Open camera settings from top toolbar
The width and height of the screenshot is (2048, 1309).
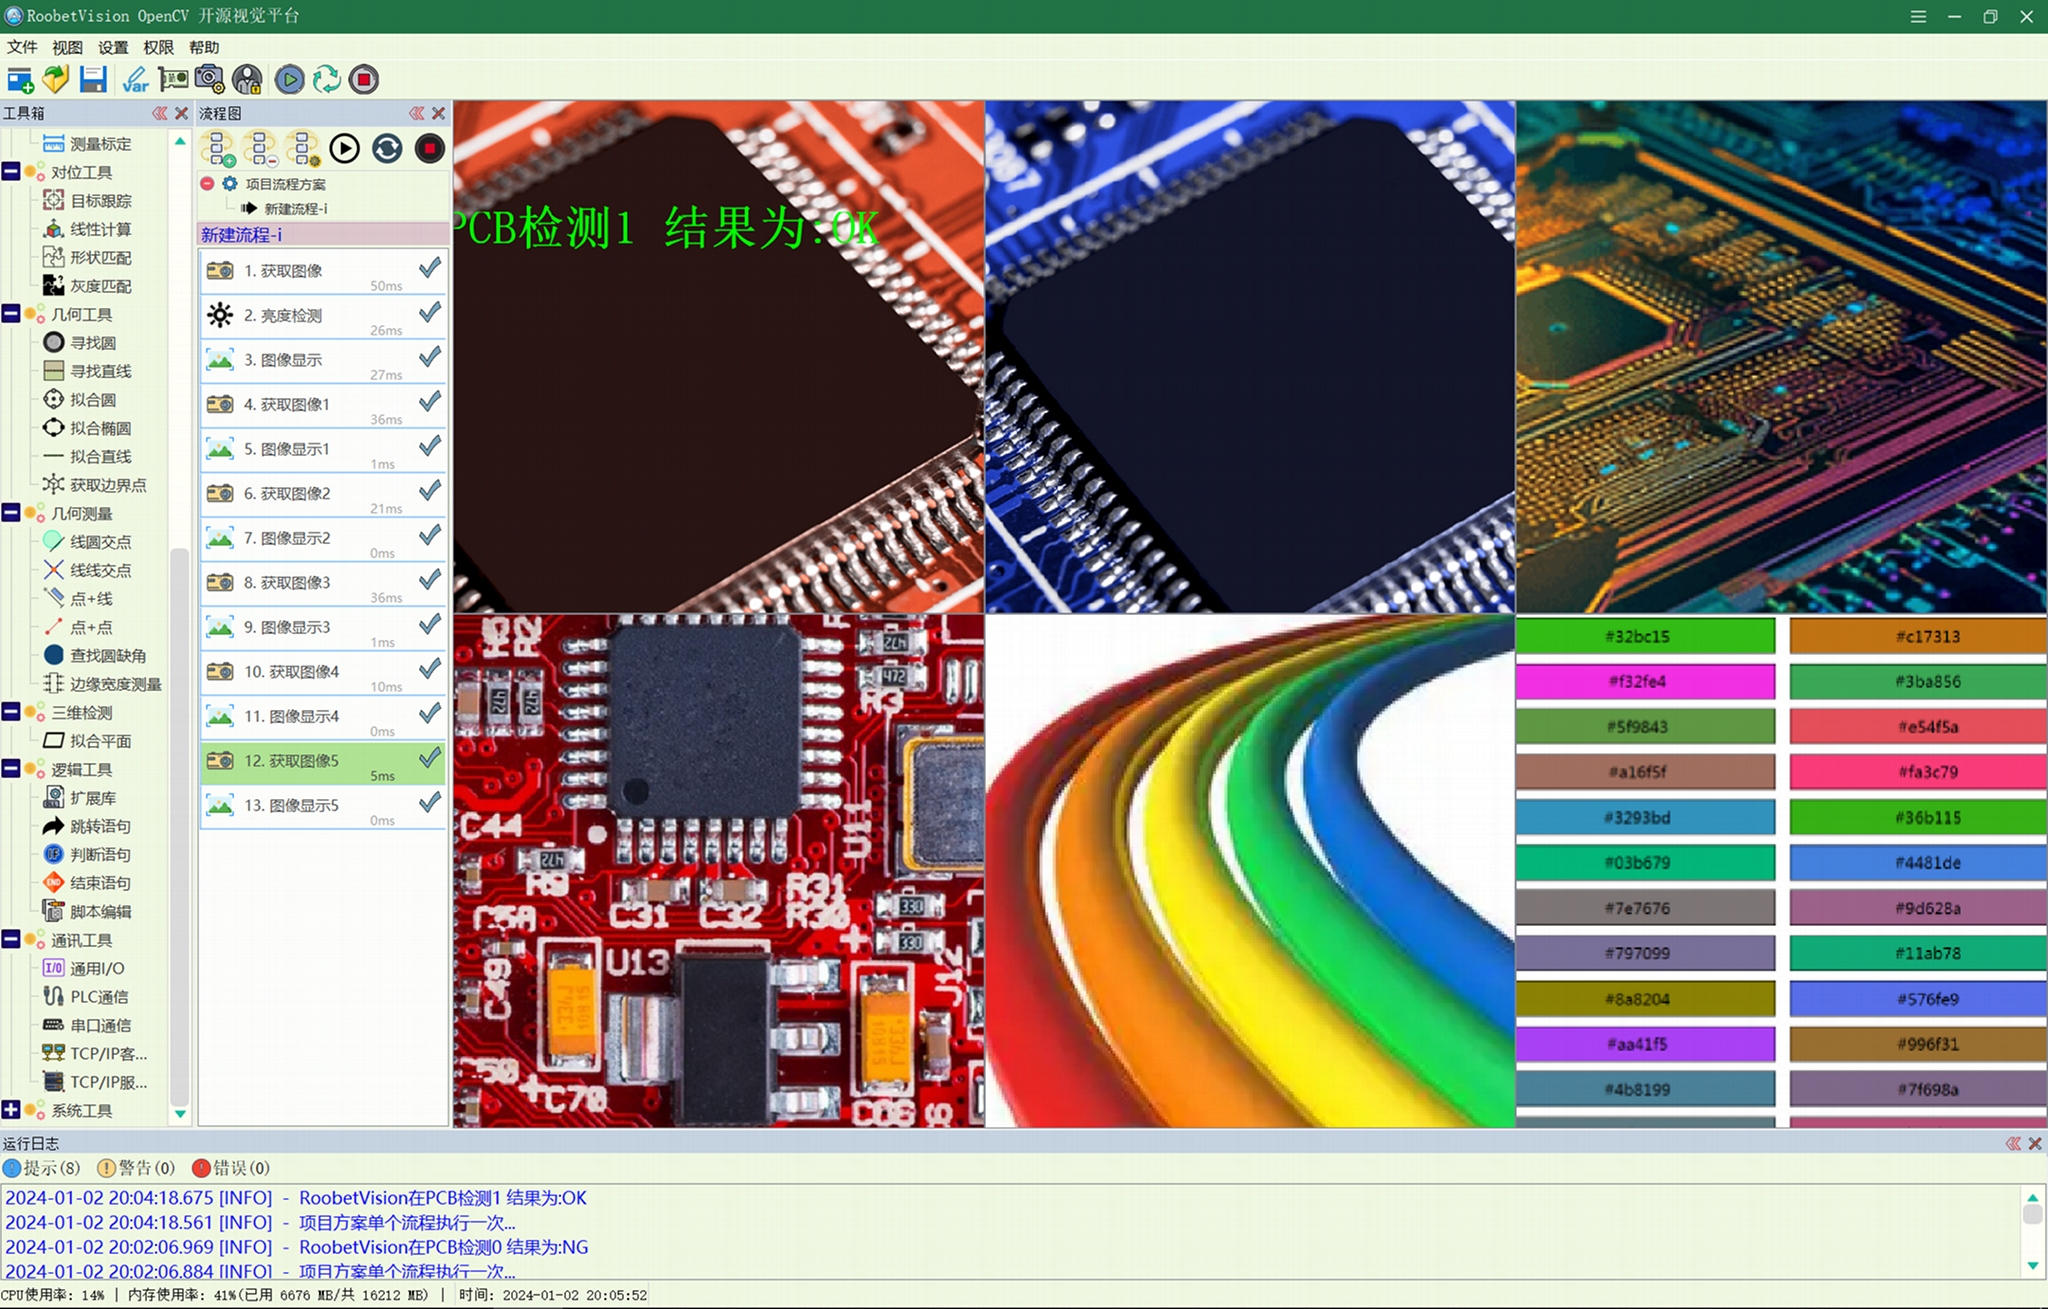[210, 79]
